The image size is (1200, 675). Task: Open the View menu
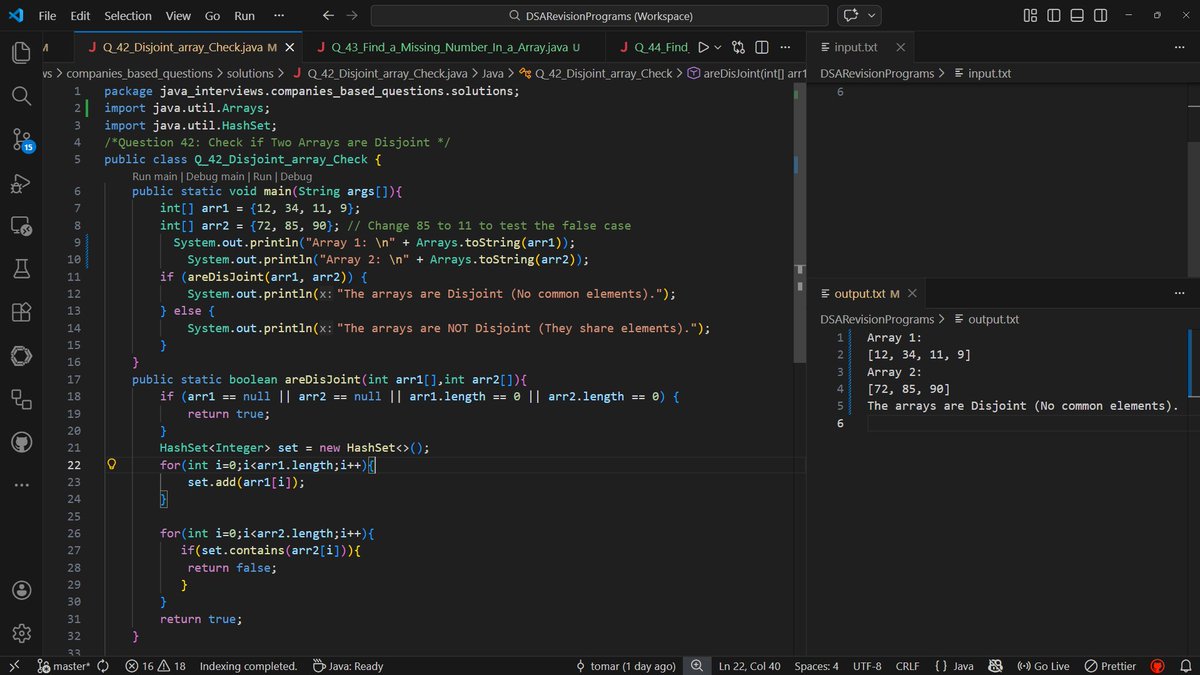click(178, 16)
